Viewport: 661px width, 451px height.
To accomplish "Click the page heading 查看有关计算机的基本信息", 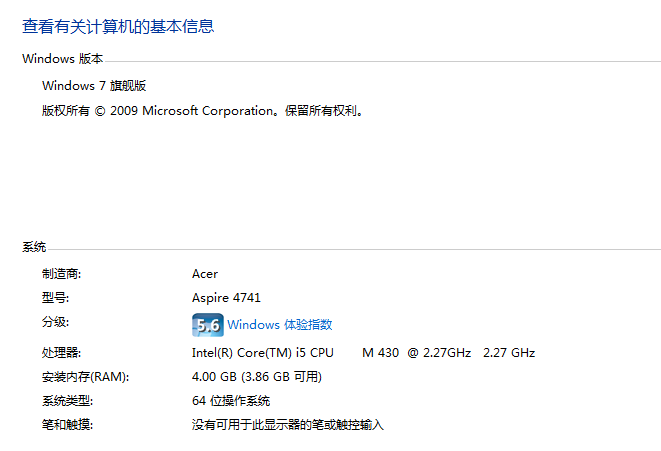I will click(x=118, y=26).
